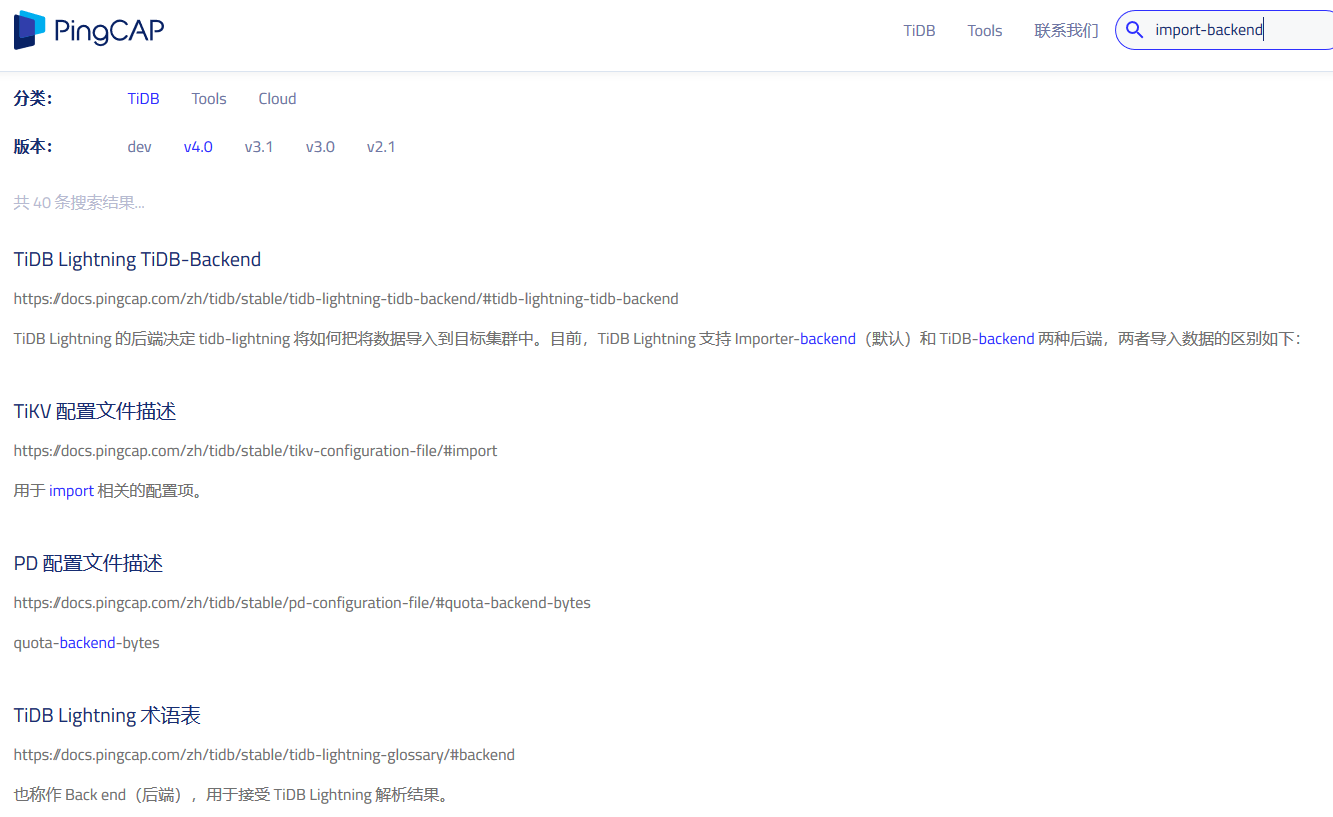
Task: Click the 版本 label
Action: [x=33, y=146]
